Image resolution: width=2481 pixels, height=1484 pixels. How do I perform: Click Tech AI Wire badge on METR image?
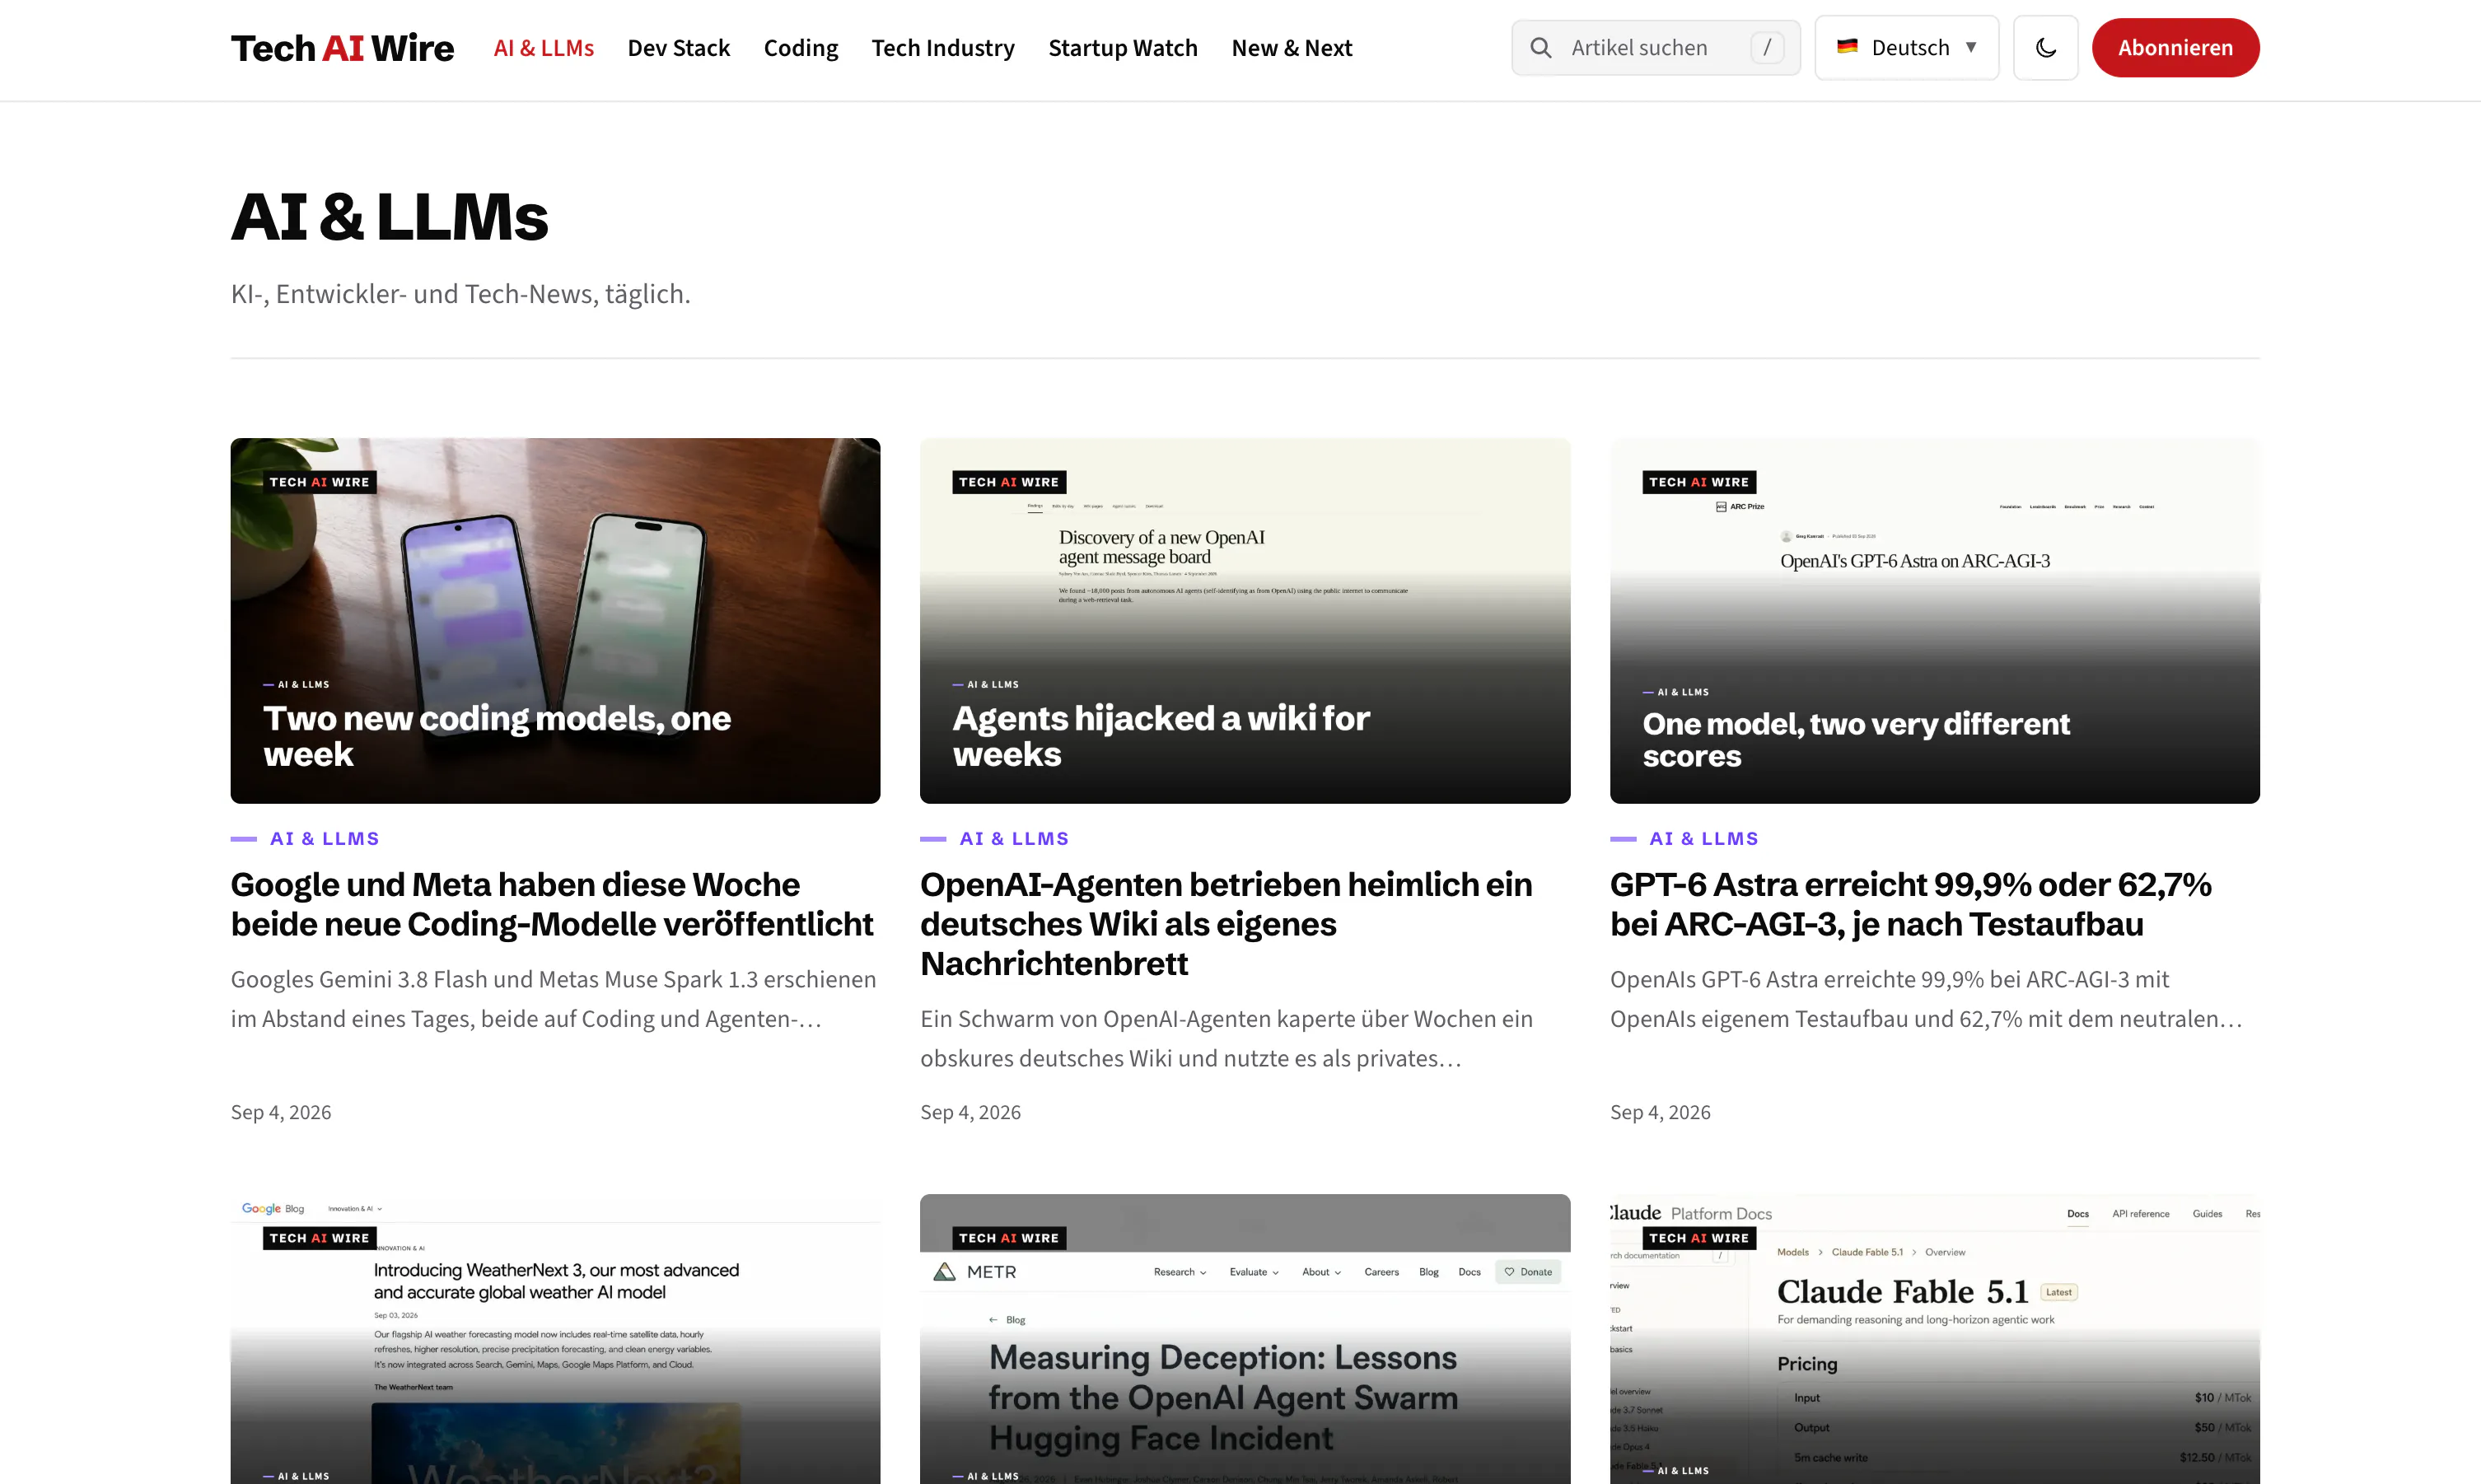point(1009,1238)
